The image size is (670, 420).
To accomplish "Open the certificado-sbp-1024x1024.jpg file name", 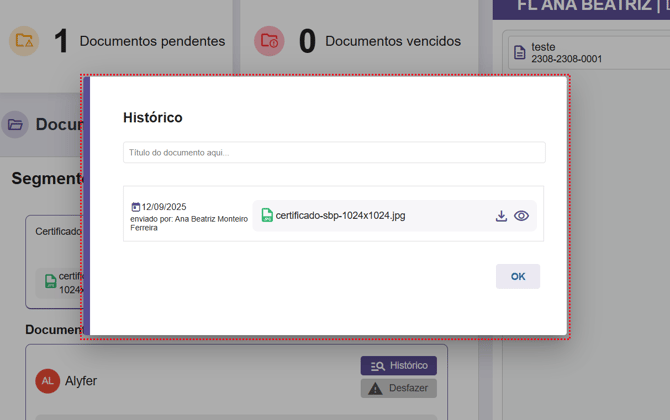I will click(x=340, y=216).
